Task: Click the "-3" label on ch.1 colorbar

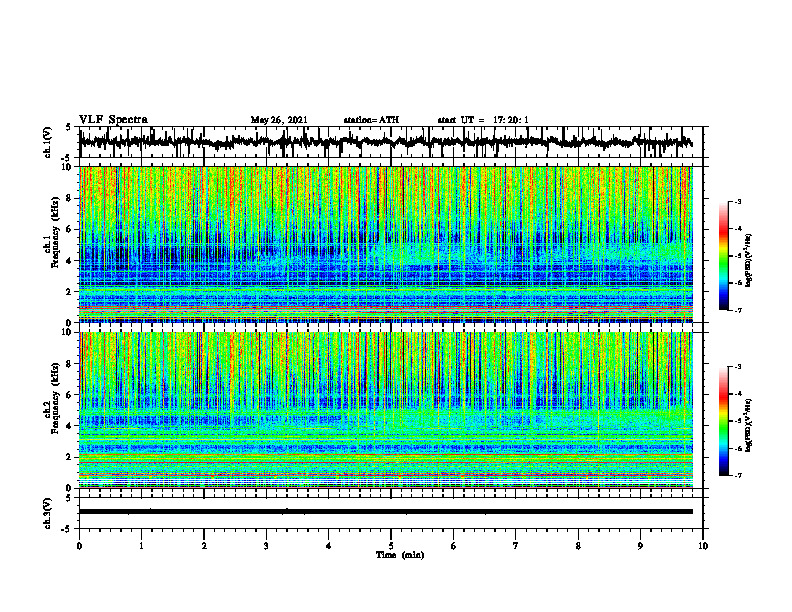Action: (x=738, y=202)
